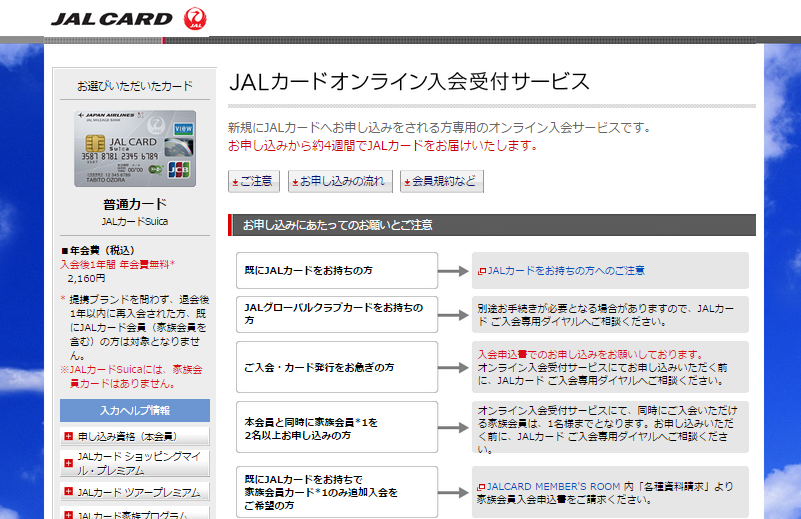
Task: Expand 申し込み資格（本会員） help item
Action: (x=135, y=436)
